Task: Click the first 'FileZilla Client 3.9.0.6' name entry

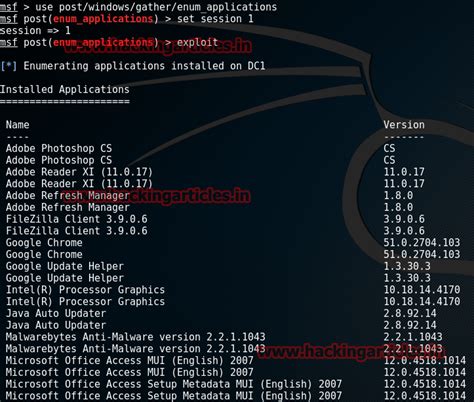Action: coord(77,219)
